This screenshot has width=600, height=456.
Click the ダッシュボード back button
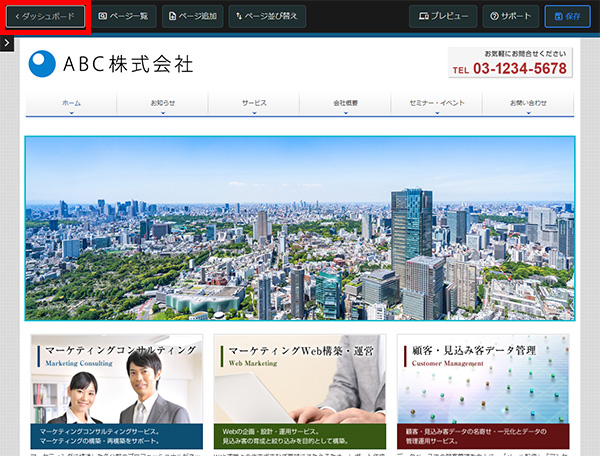pos(45,16)
